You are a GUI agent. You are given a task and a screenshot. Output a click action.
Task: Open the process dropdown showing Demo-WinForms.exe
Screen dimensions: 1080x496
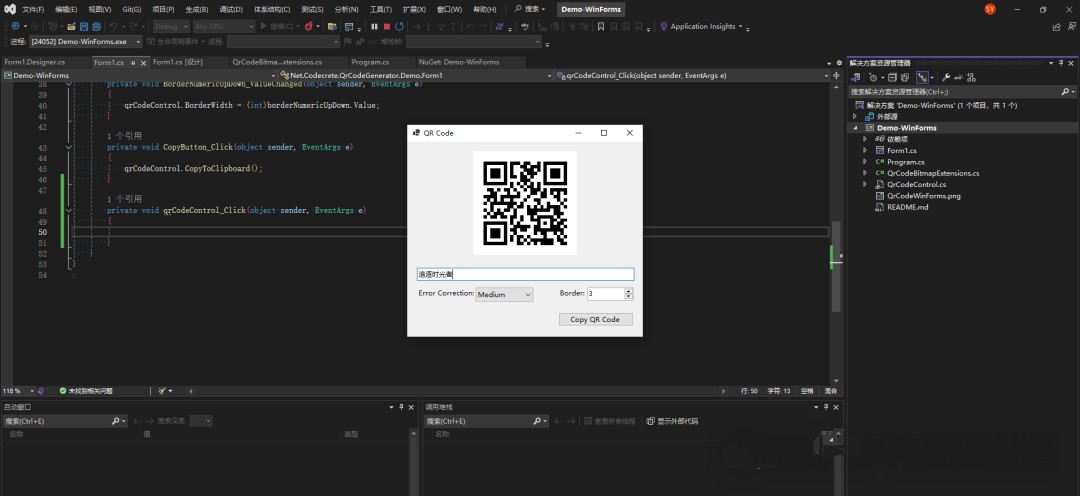[x=87, y=42]
